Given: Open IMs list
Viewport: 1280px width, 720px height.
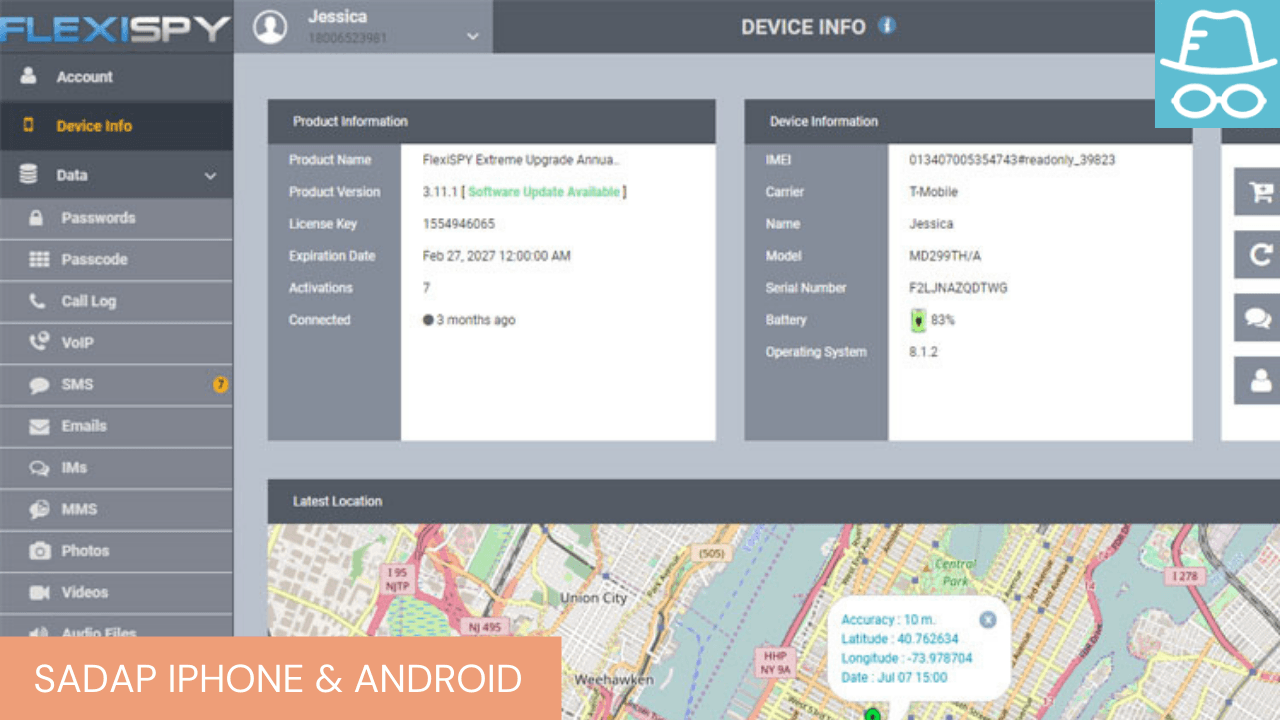Looking at the screenshot, I should 116,467.
